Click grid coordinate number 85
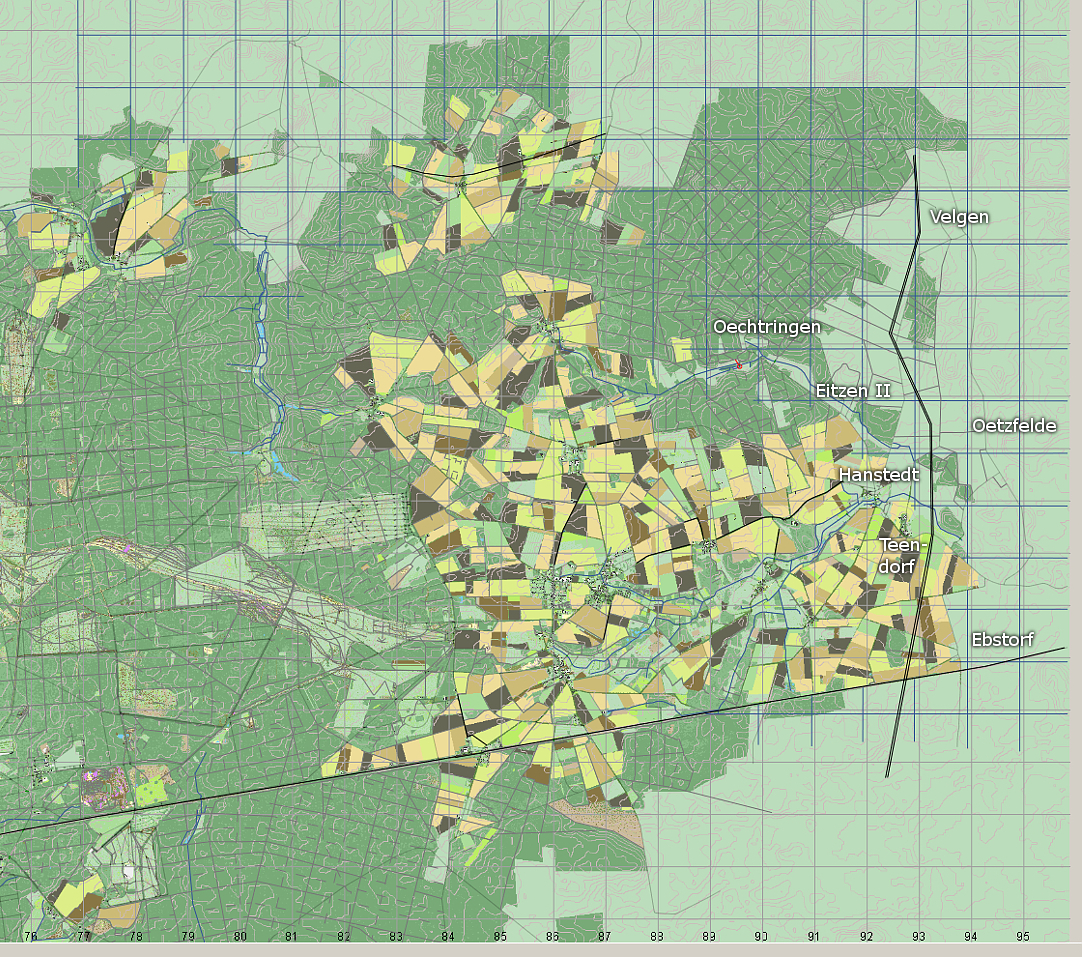The image size is (1082, 957). 500,937
